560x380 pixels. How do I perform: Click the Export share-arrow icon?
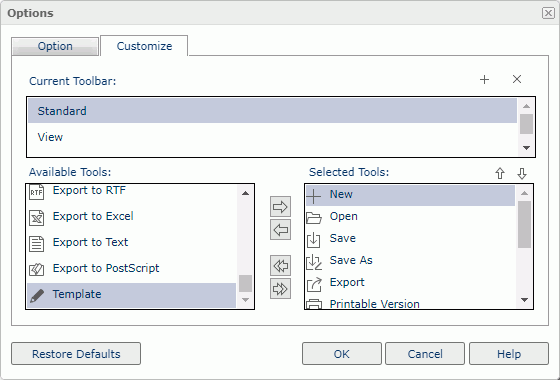tap(314, 284)
